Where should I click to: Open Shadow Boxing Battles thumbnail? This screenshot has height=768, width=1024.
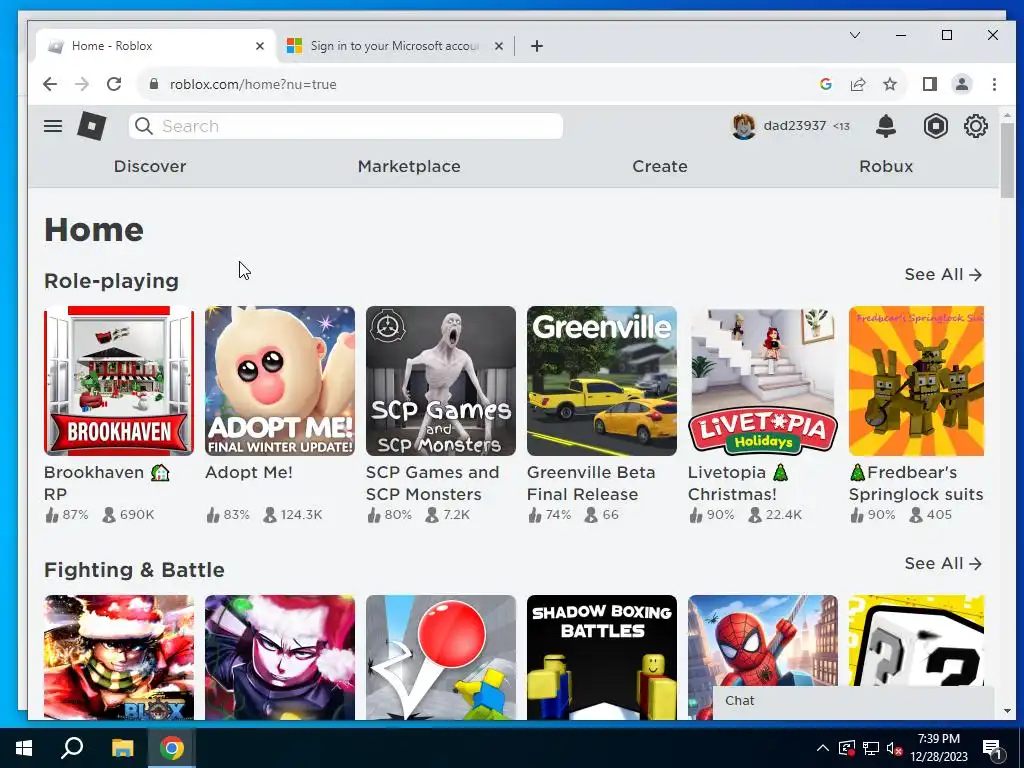tap(601, 657)
